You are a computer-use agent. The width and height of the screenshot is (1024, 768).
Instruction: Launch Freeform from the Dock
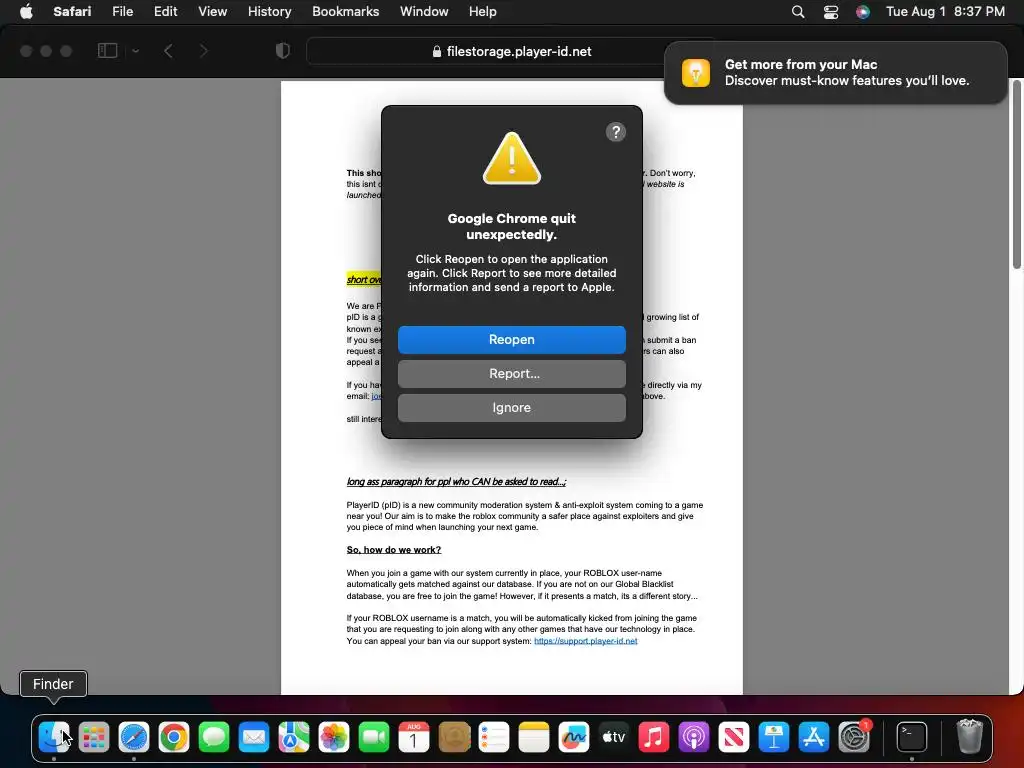pos(574,737)
